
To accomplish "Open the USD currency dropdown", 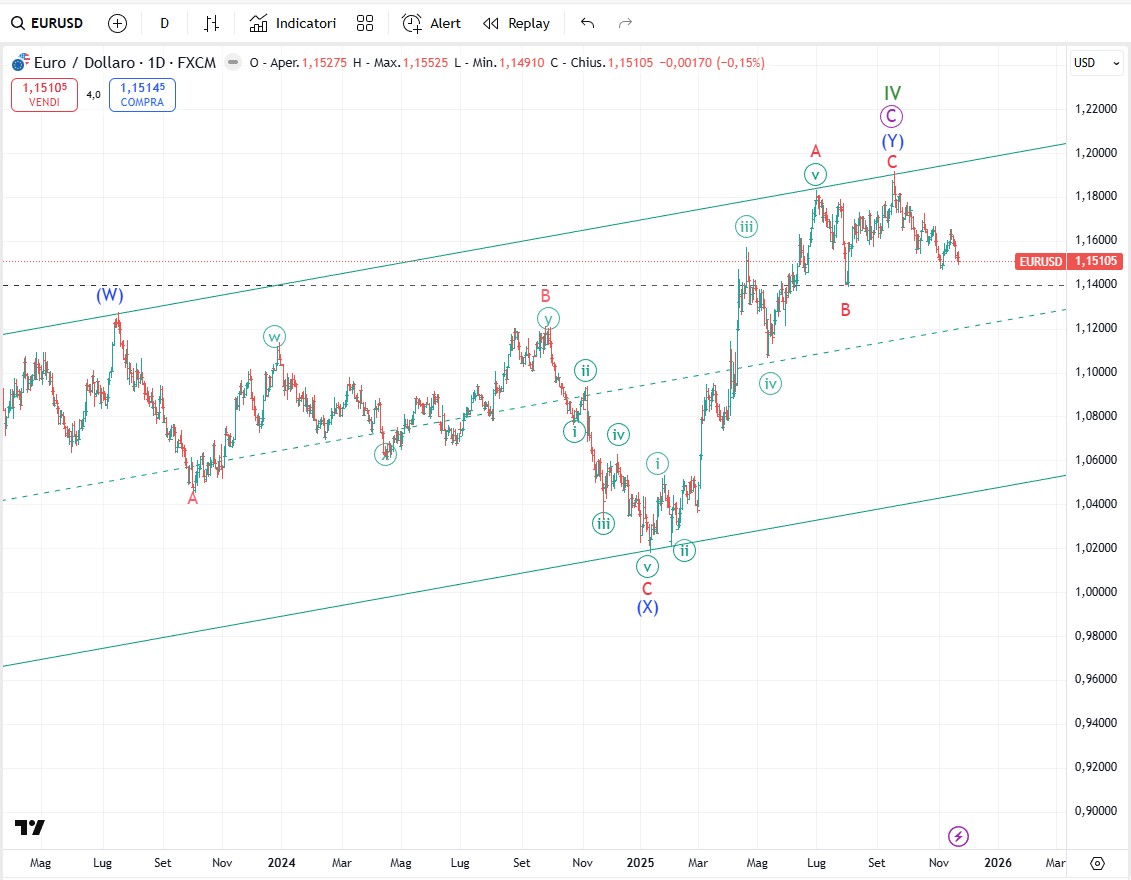I will [1096, 63].
